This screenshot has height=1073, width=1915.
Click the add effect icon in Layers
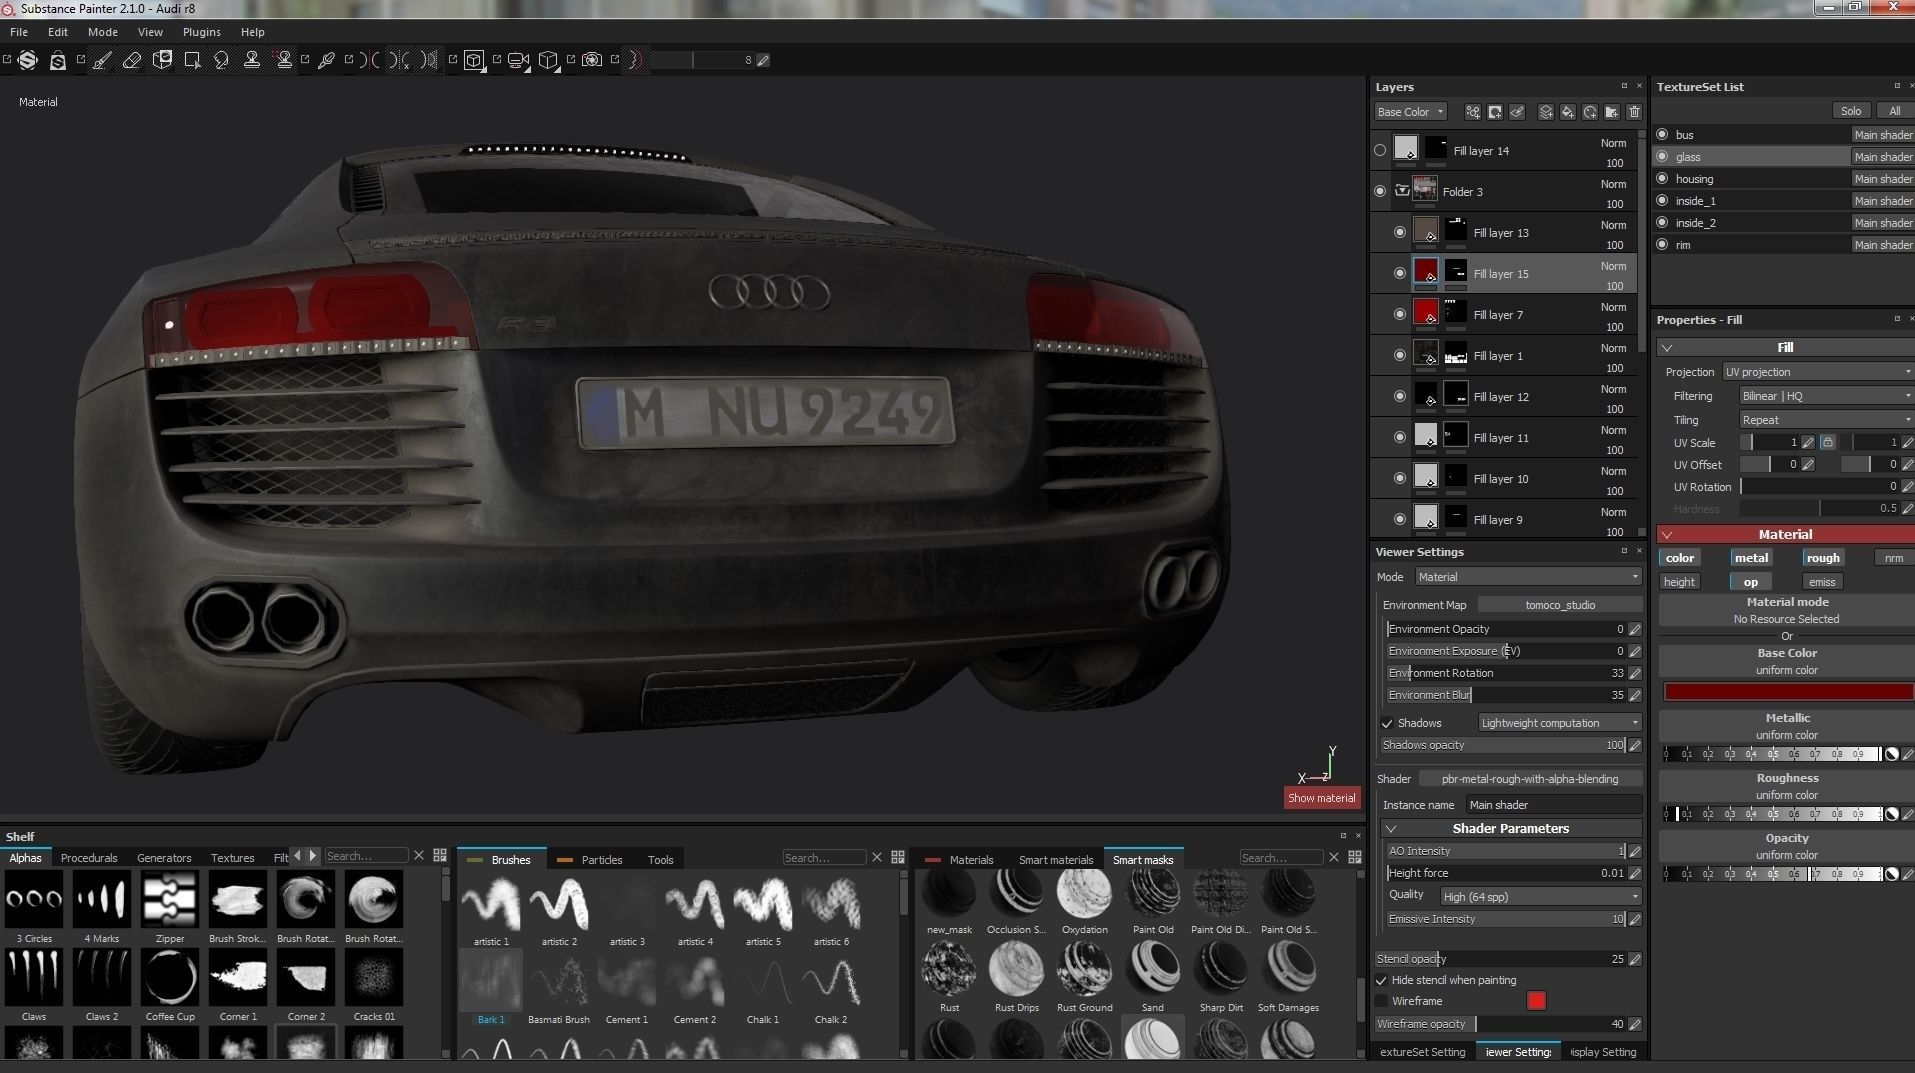[x=1473, y=112]
